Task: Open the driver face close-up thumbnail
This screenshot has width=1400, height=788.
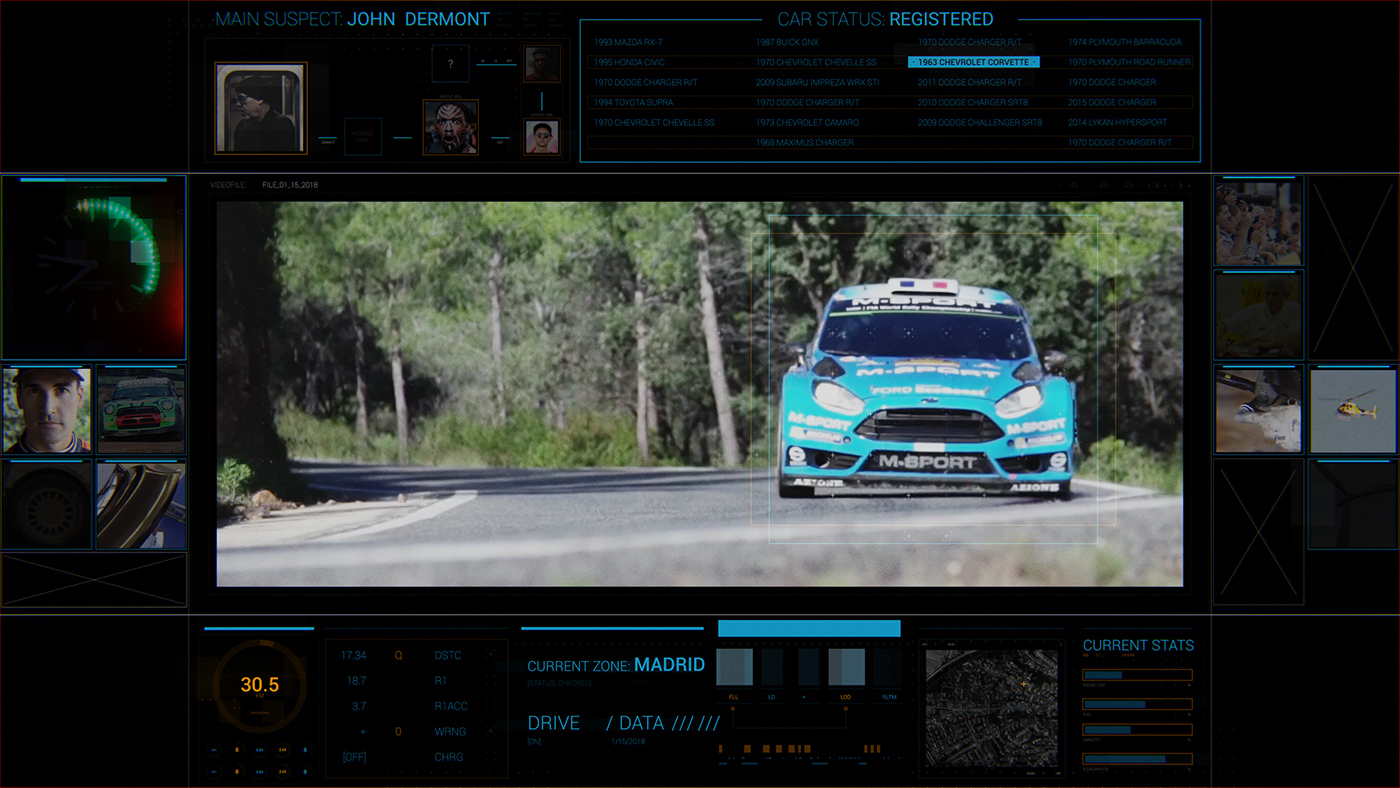Action: click(x=46, y=409)
